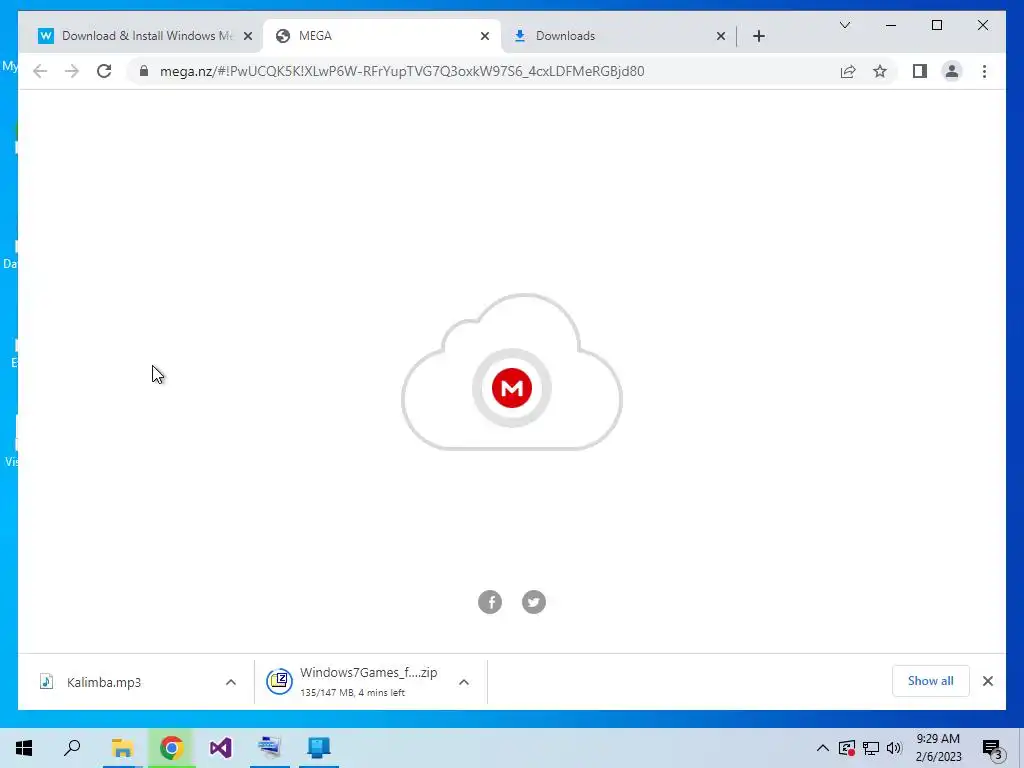Click Show all downloads
The width and height of the screenshot is (1024, 768).
point(930,680)
